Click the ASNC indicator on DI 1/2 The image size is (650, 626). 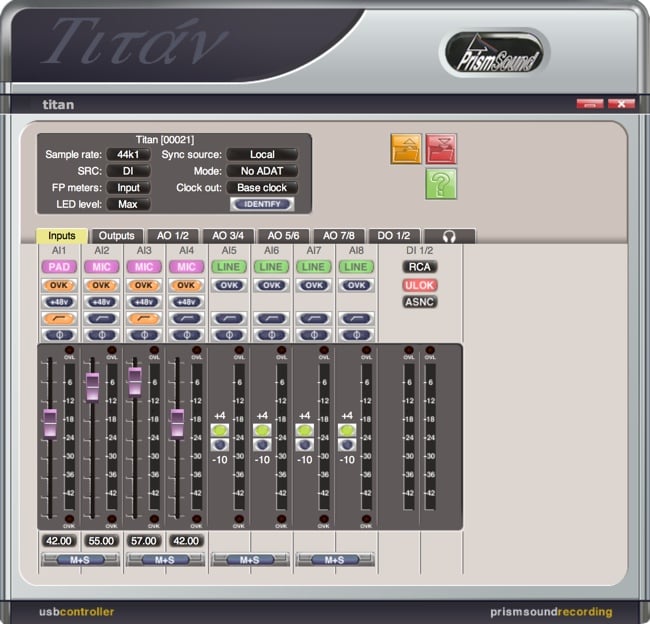tap(420, 302)
